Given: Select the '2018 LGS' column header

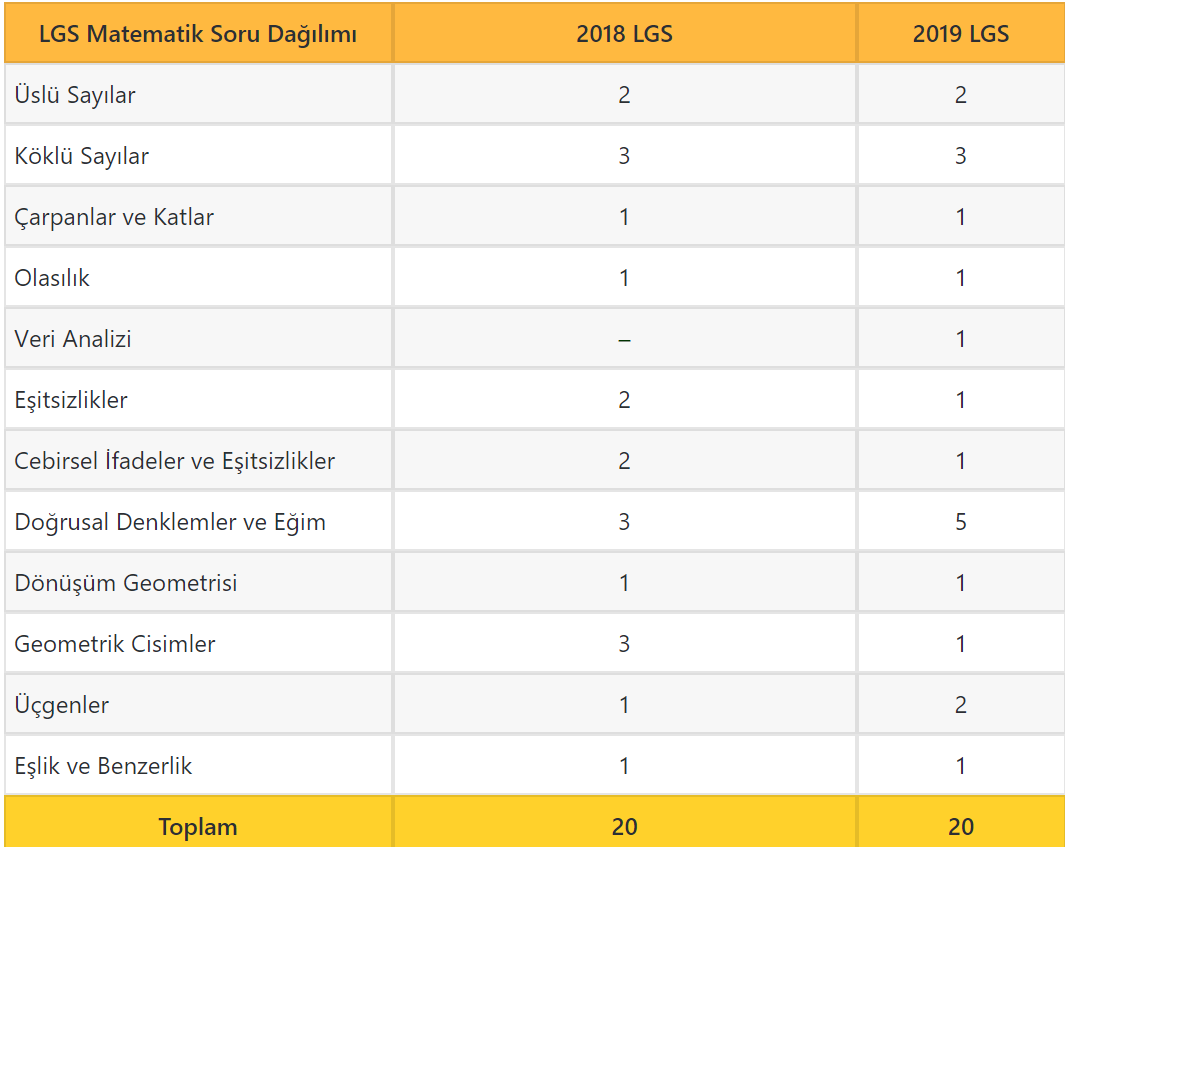Looking at the screenshot, I should click(624, 34).
